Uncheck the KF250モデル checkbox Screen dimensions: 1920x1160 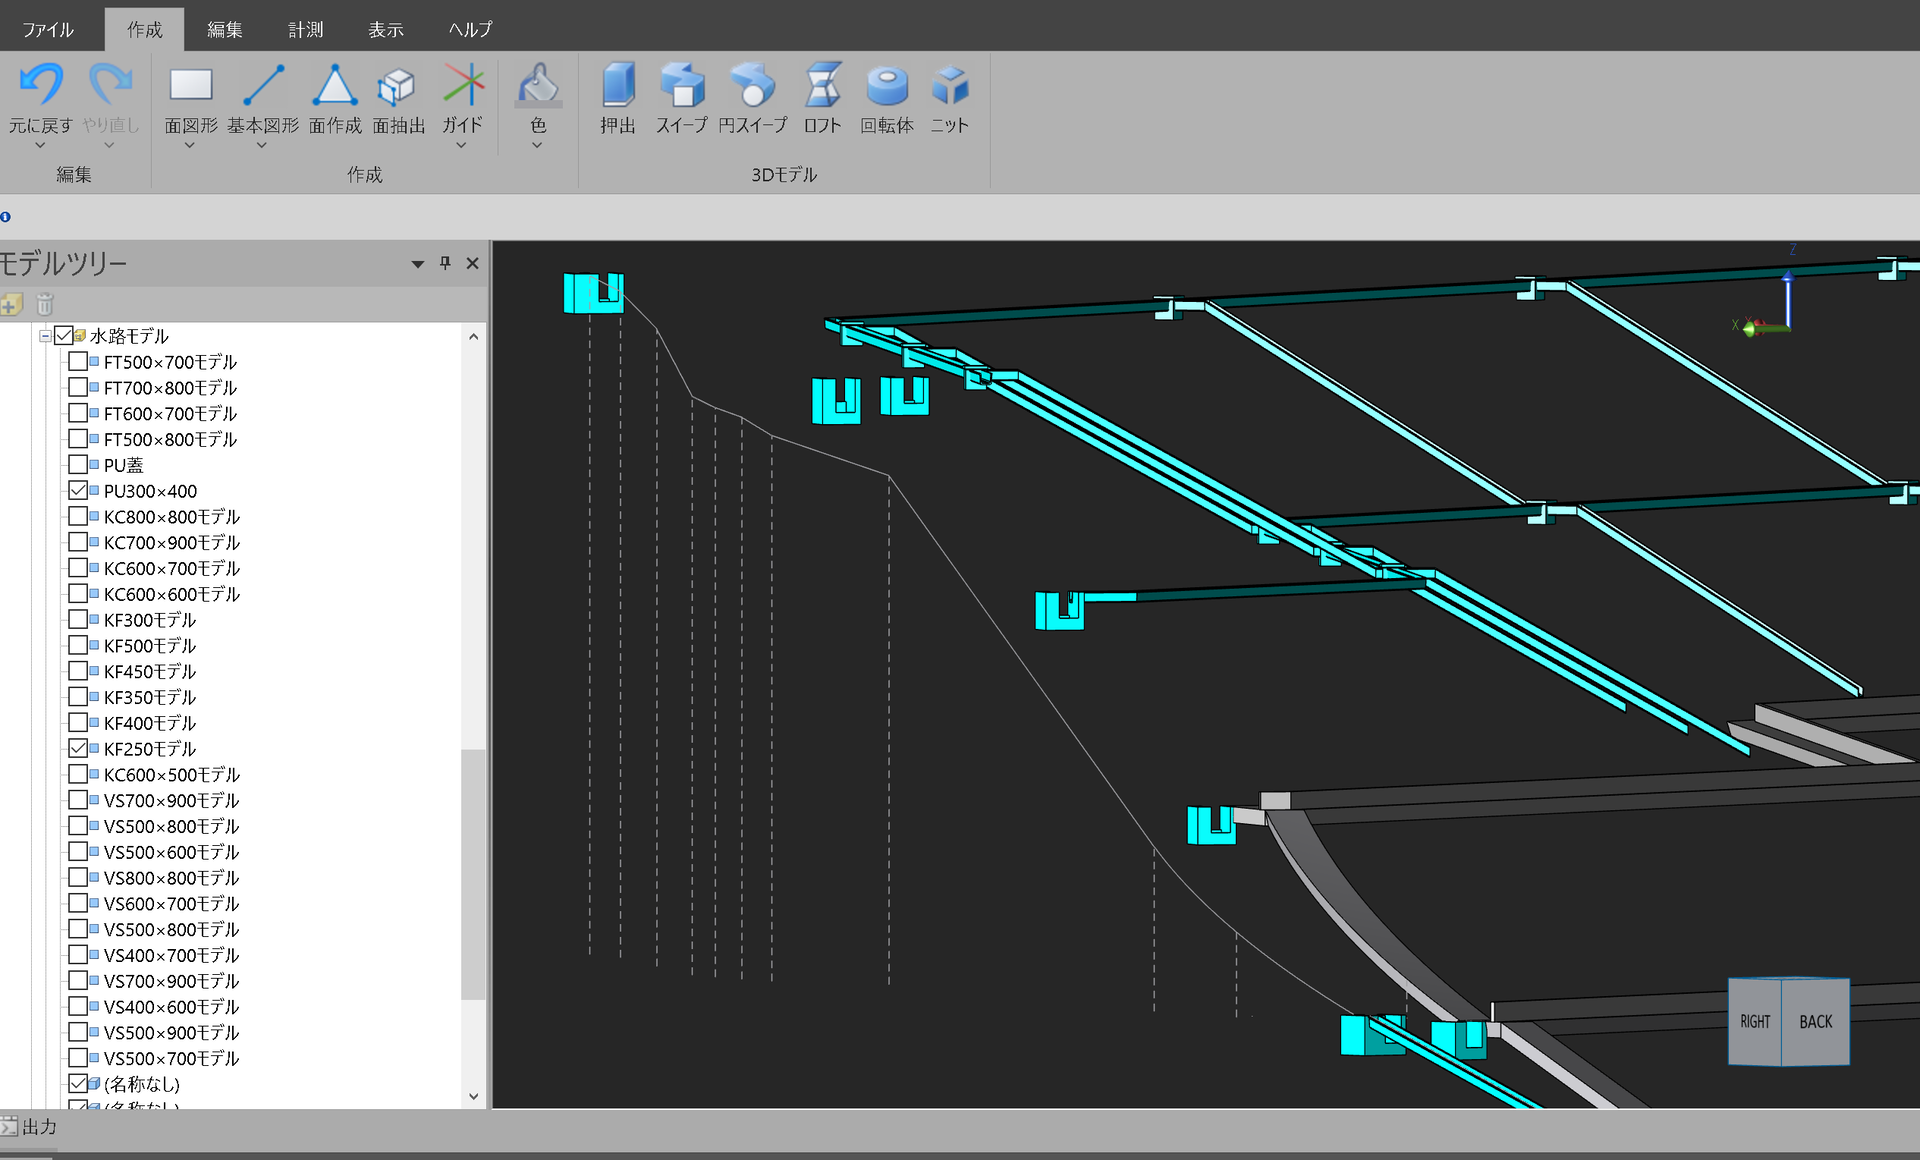pos(78,748)
